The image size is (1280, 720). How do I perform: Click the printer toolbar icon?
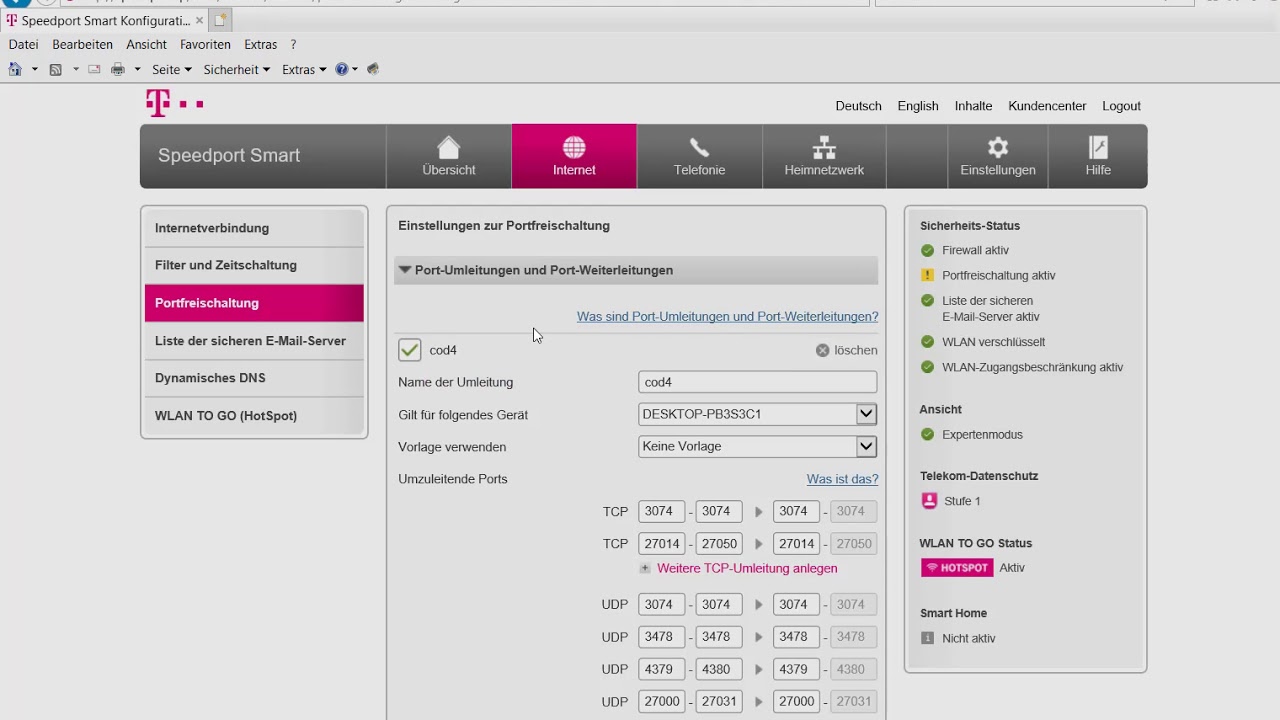tap(118, 69)
